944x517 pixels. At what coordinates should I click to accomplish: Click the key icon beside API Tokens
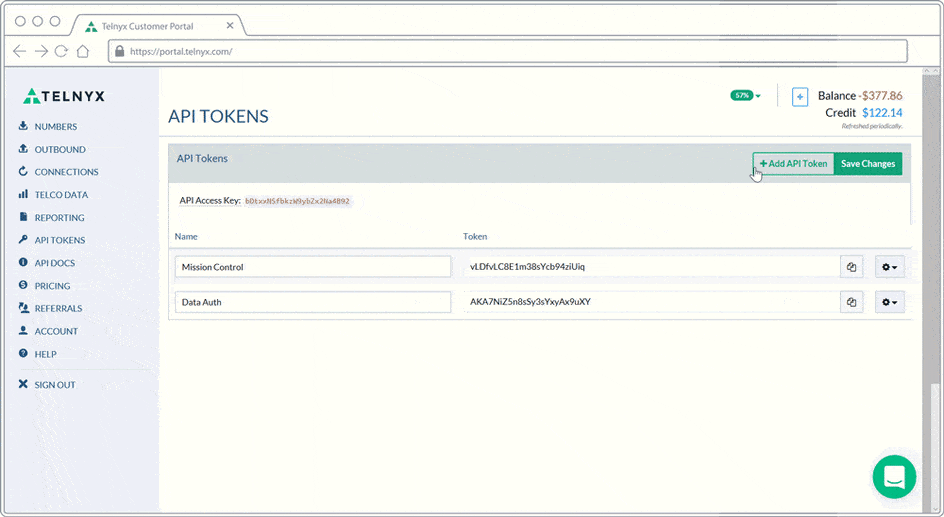click(23, 239)
